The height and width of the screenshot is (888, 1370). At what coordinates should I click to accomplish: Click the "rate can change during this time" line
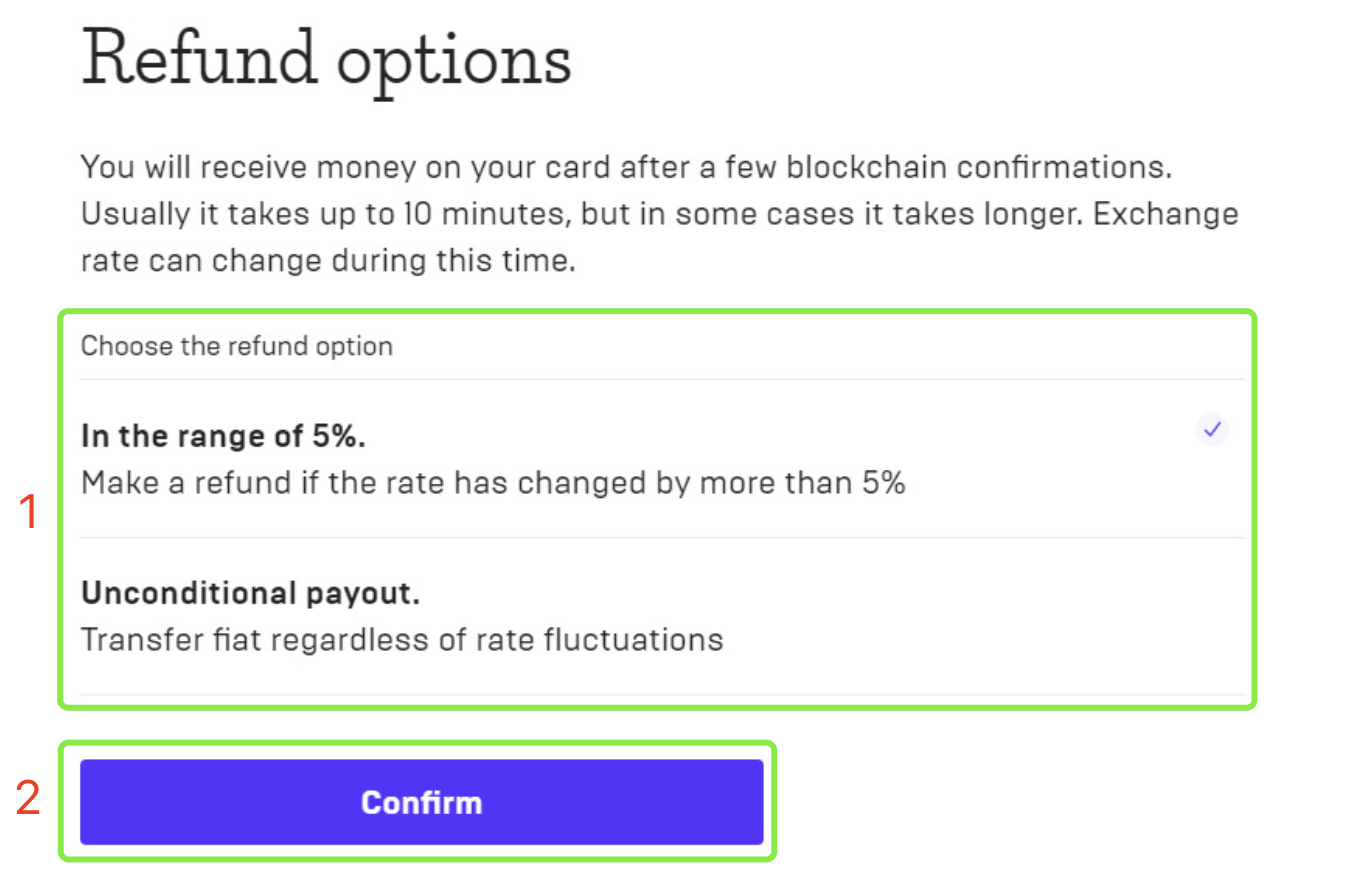click(x=328, y=261)
